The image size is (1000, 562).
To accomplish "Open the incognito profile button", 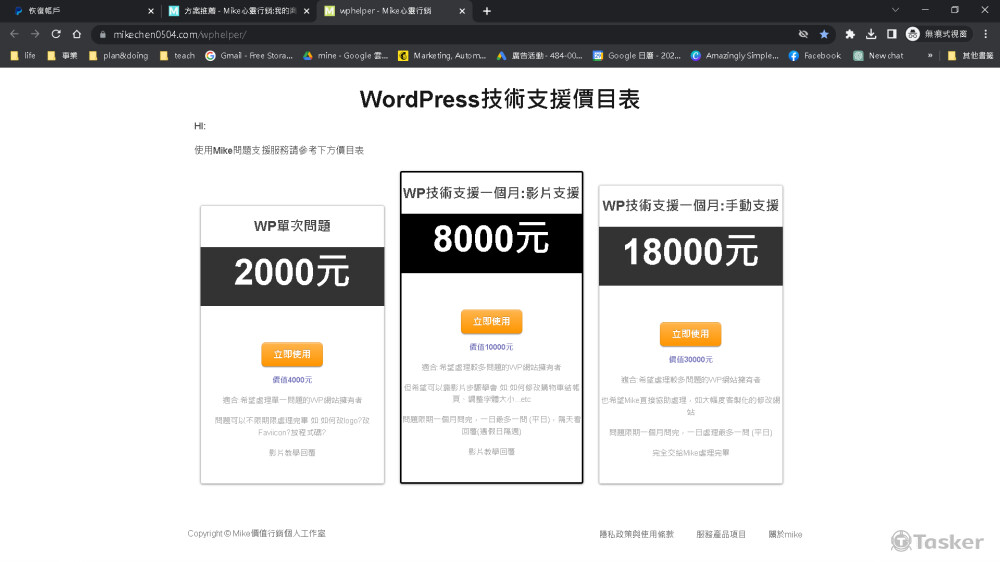I will 938,34.
